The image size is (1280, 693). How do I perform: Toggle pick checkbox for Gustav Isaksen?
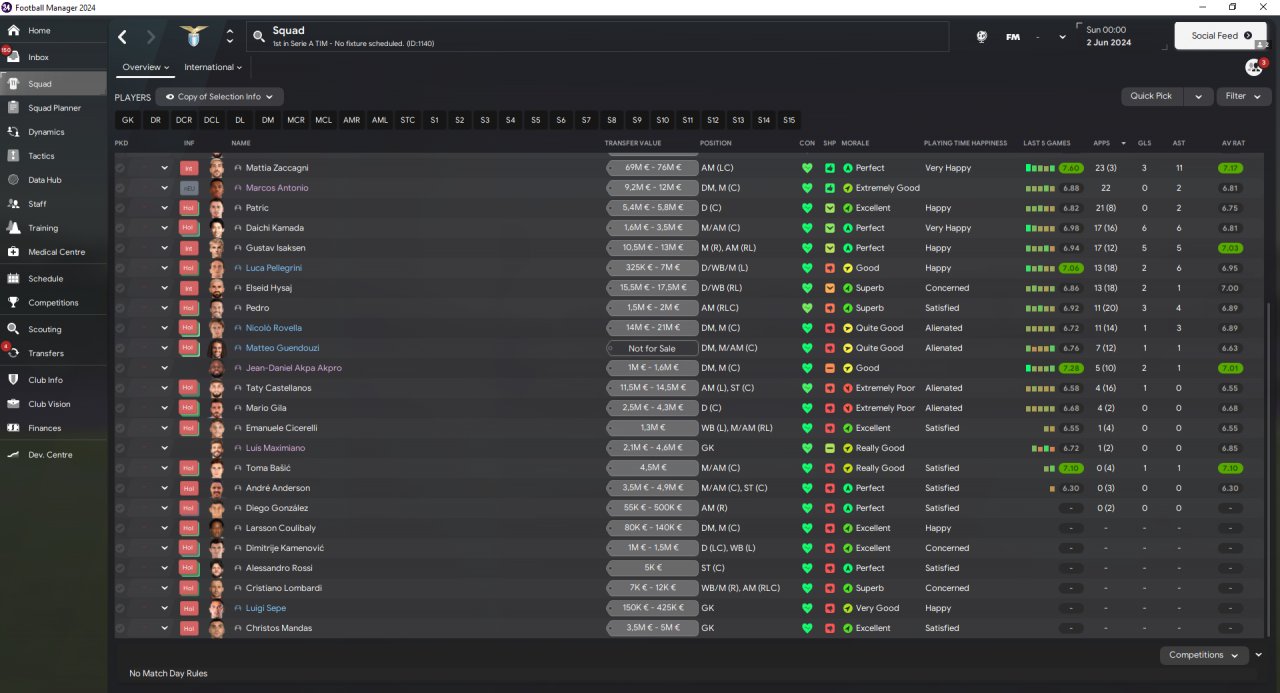(120, 248)
